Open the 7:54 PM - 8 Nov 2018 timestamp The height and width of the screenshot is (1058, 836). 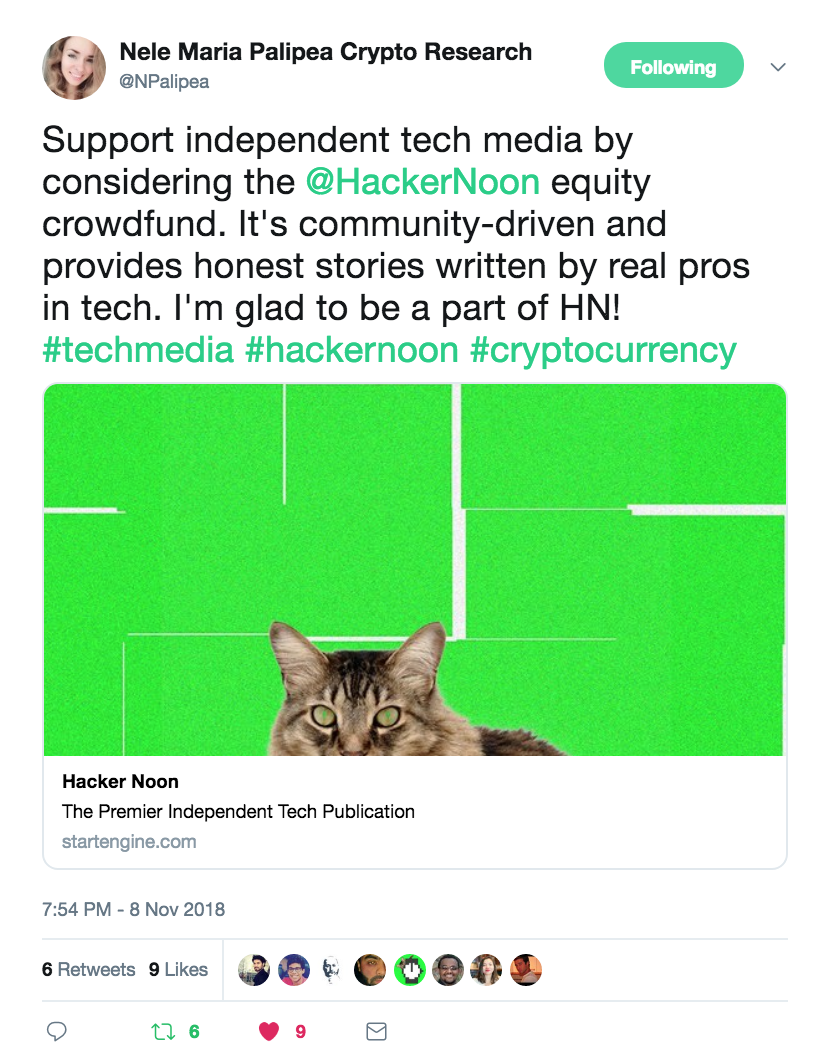(133, 909)
